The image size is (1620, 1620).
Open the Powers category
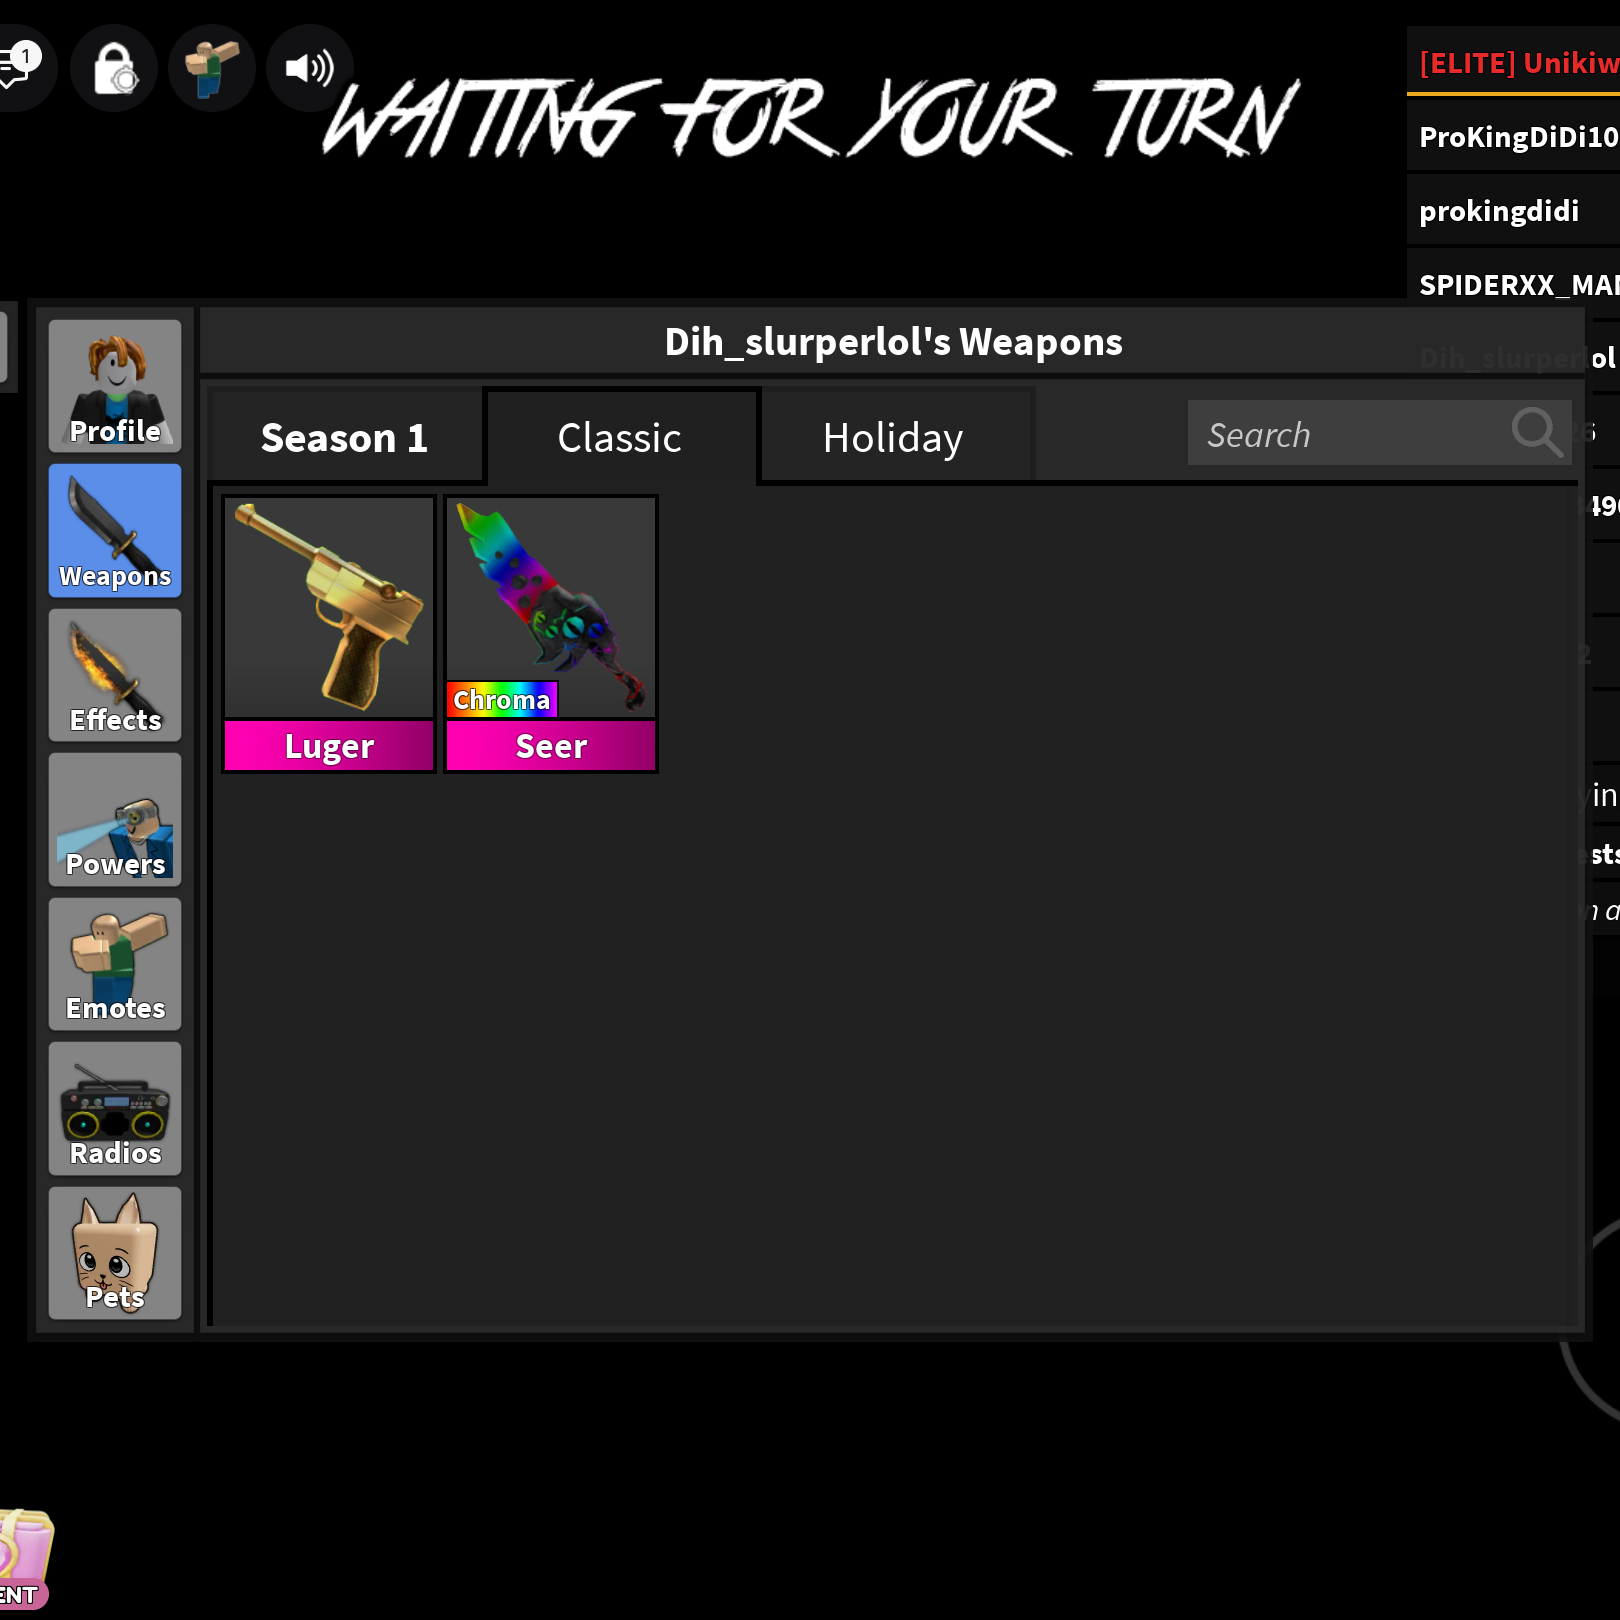pyautogui.click(x=115, y=819)
